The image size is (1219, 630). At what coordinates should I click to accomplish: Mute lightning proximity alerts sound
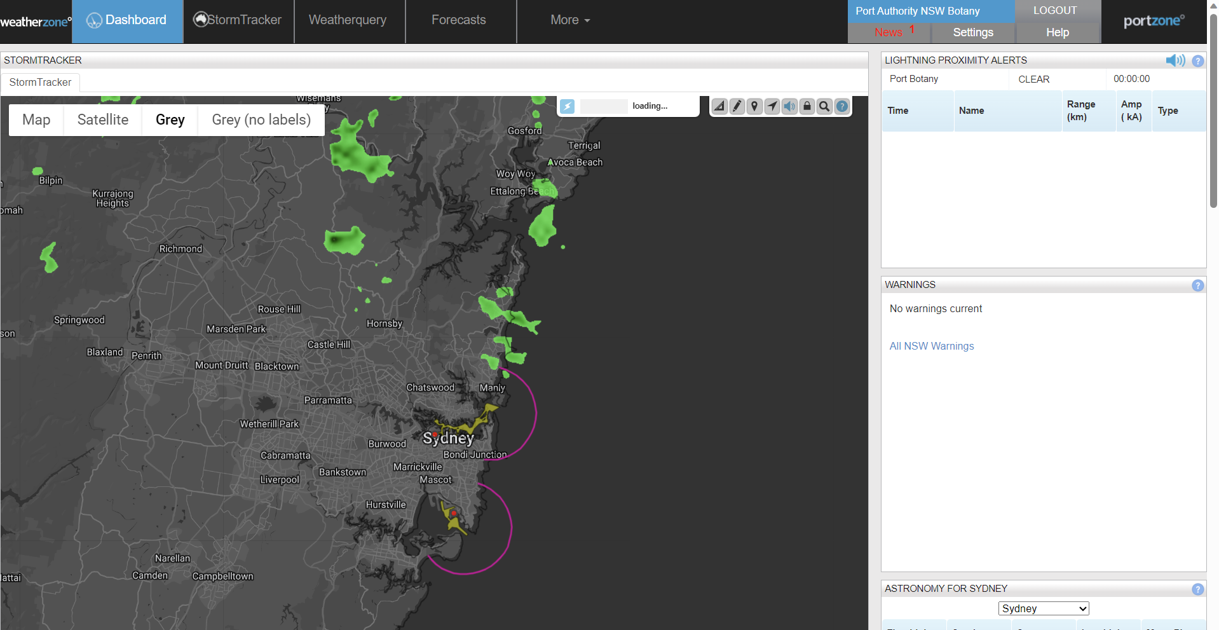coord(1175,61)
